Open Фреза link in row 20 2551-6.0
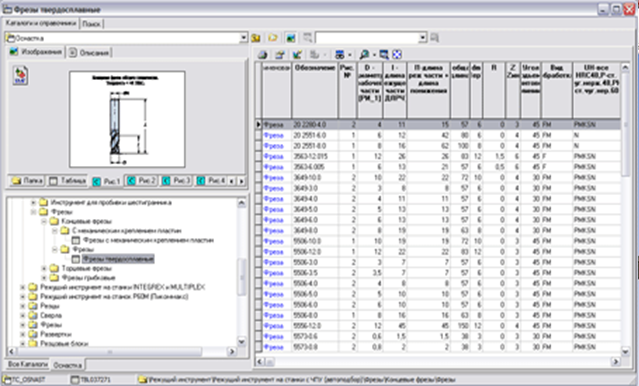 (x=273, y=135)
